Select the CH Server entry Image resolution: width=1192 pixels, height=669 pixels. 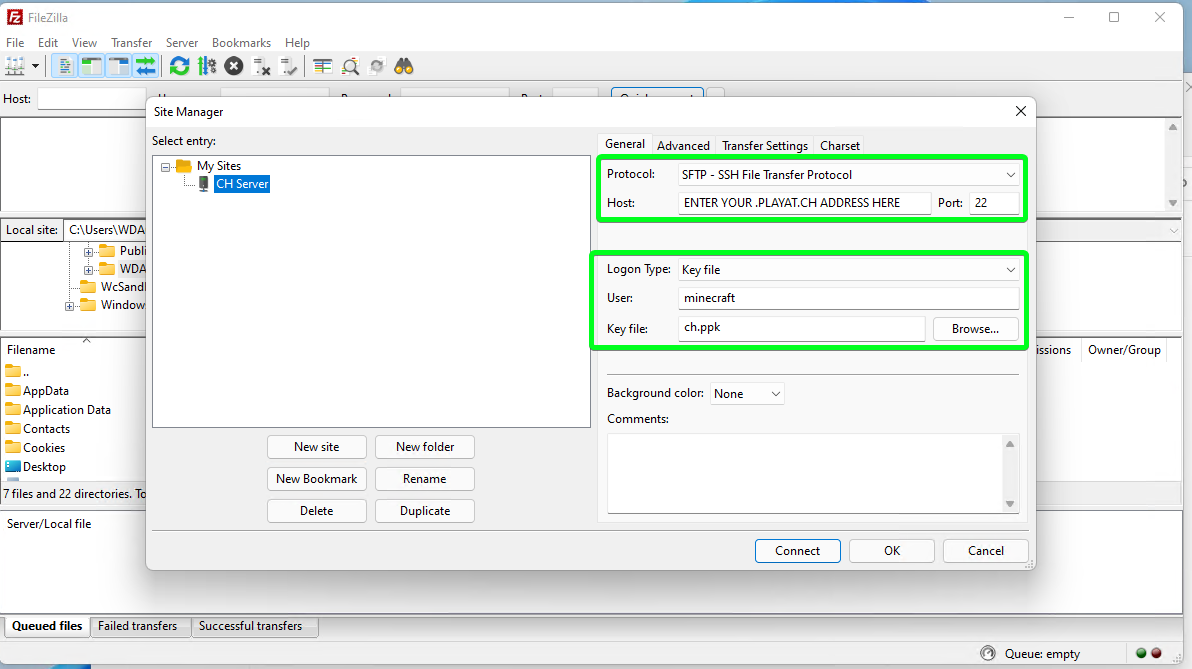[x=242, y=184]
